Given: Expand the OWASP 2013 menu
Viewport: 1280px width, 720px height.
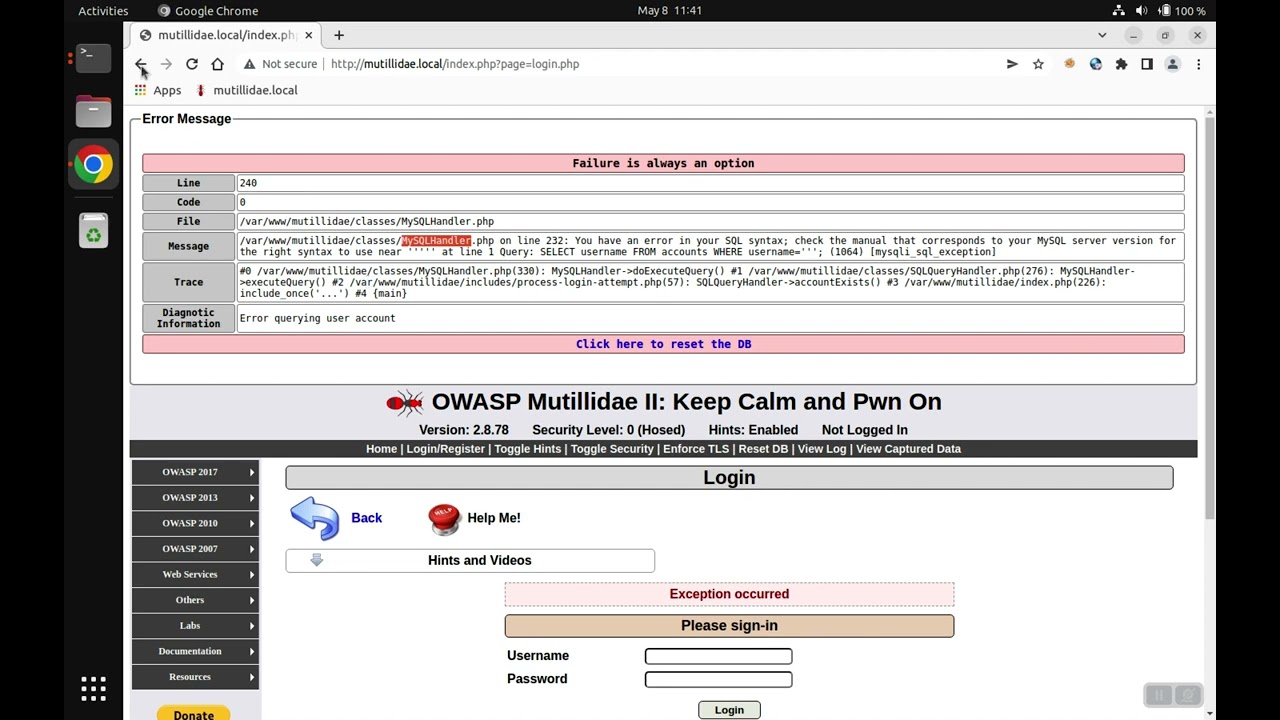Looking at the screenshot, I should click(x=195, y=497).
